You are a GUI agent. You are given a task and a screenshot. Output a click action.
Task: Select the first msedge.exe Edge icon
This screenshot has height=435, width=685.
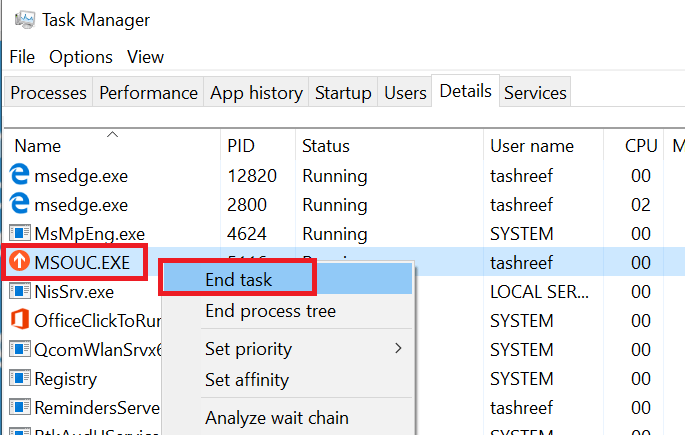tap(20, 174)
